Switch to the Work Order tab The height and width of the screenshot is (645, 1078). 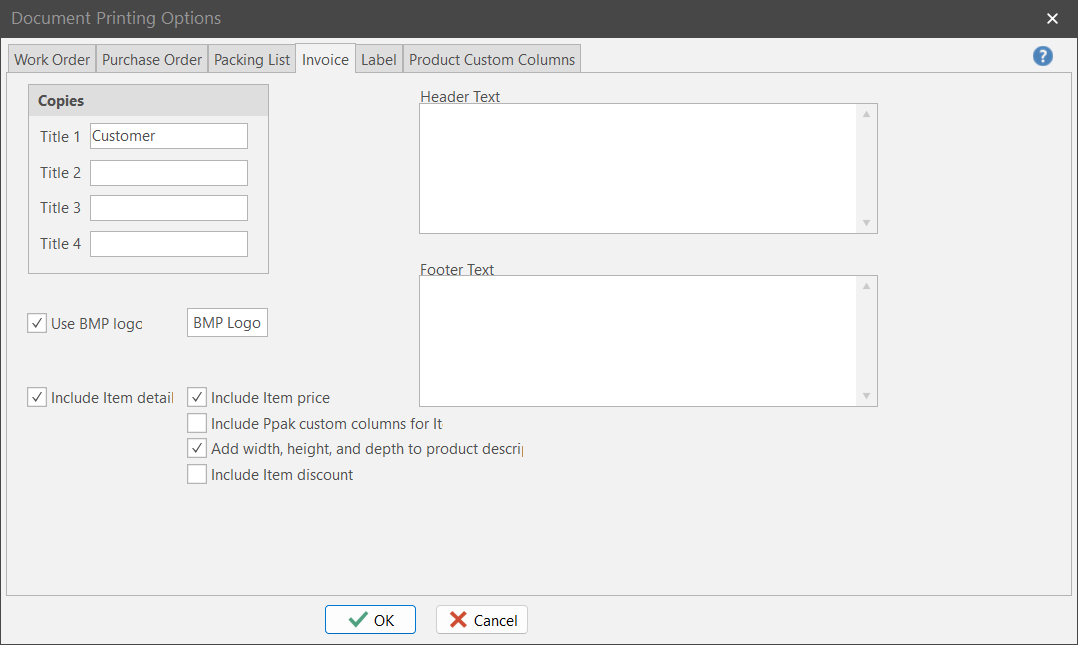(52, 59)
